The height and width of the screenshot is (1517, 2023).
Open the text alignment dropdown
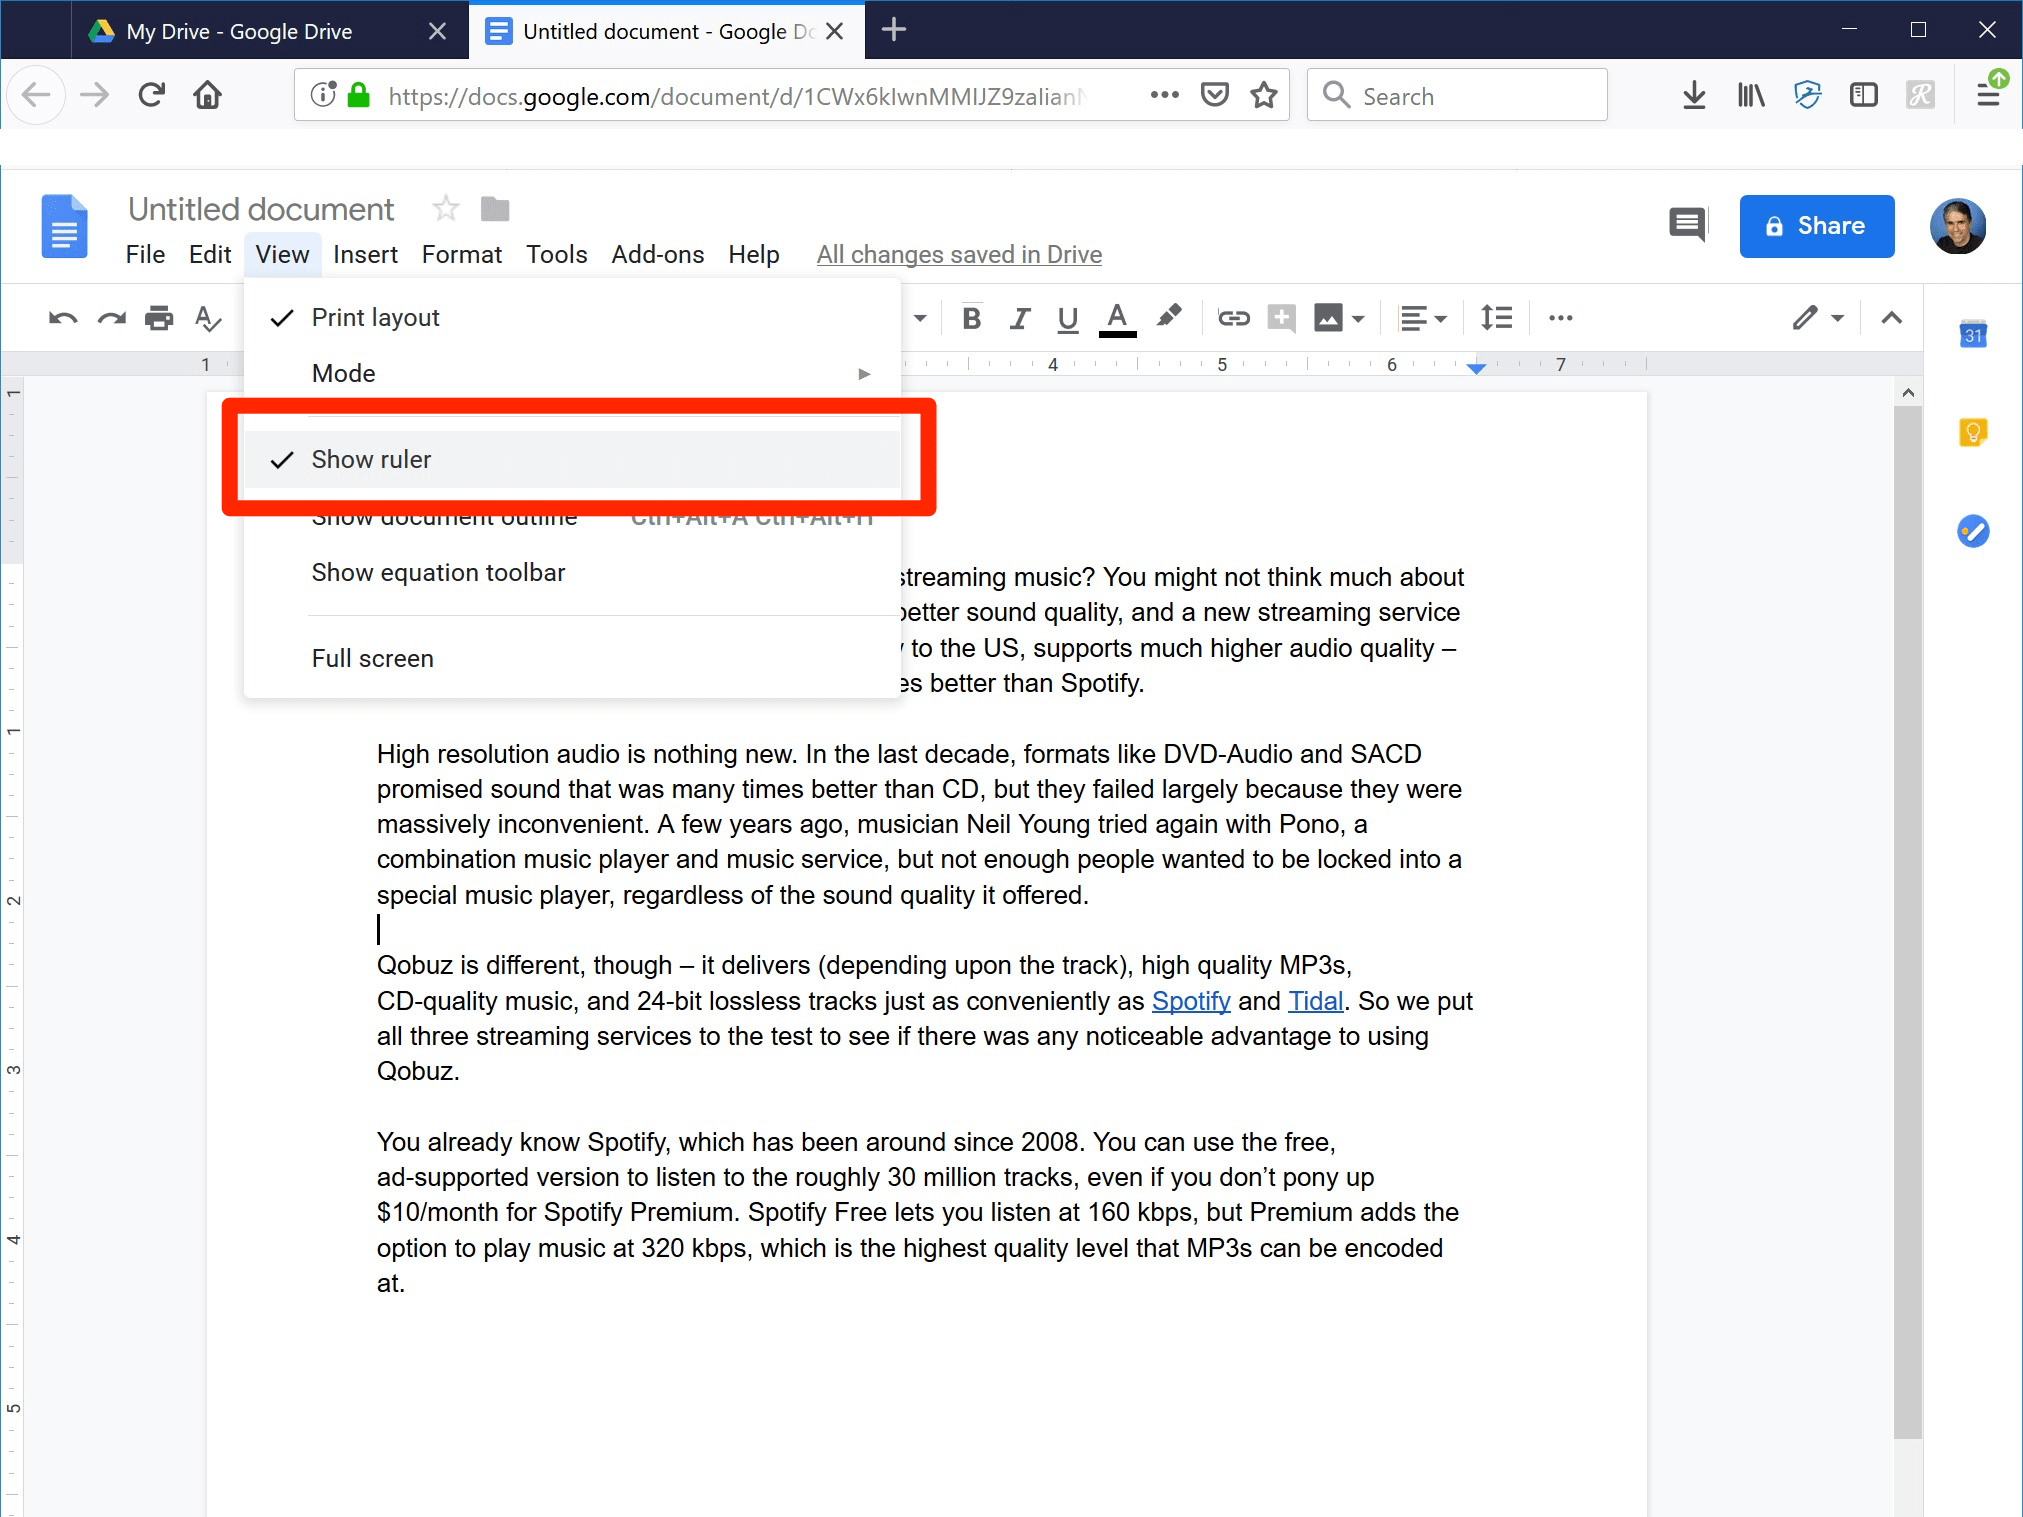(x=1422, y=318)
